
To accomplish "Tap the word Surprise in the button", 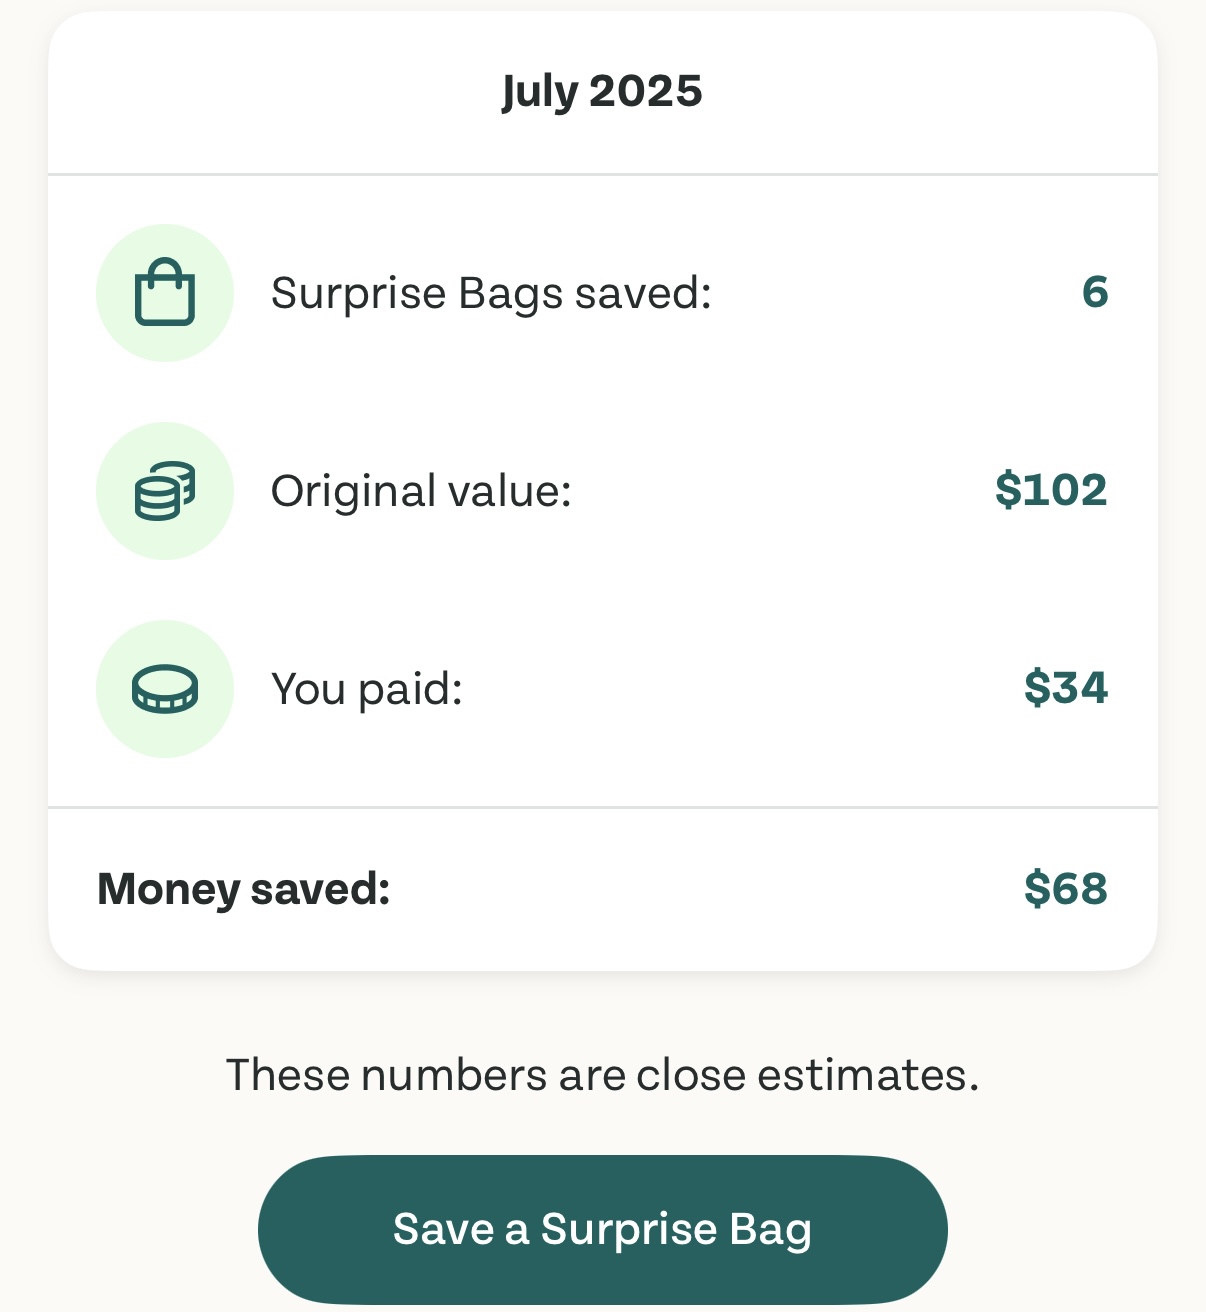I will point(629,1230).
